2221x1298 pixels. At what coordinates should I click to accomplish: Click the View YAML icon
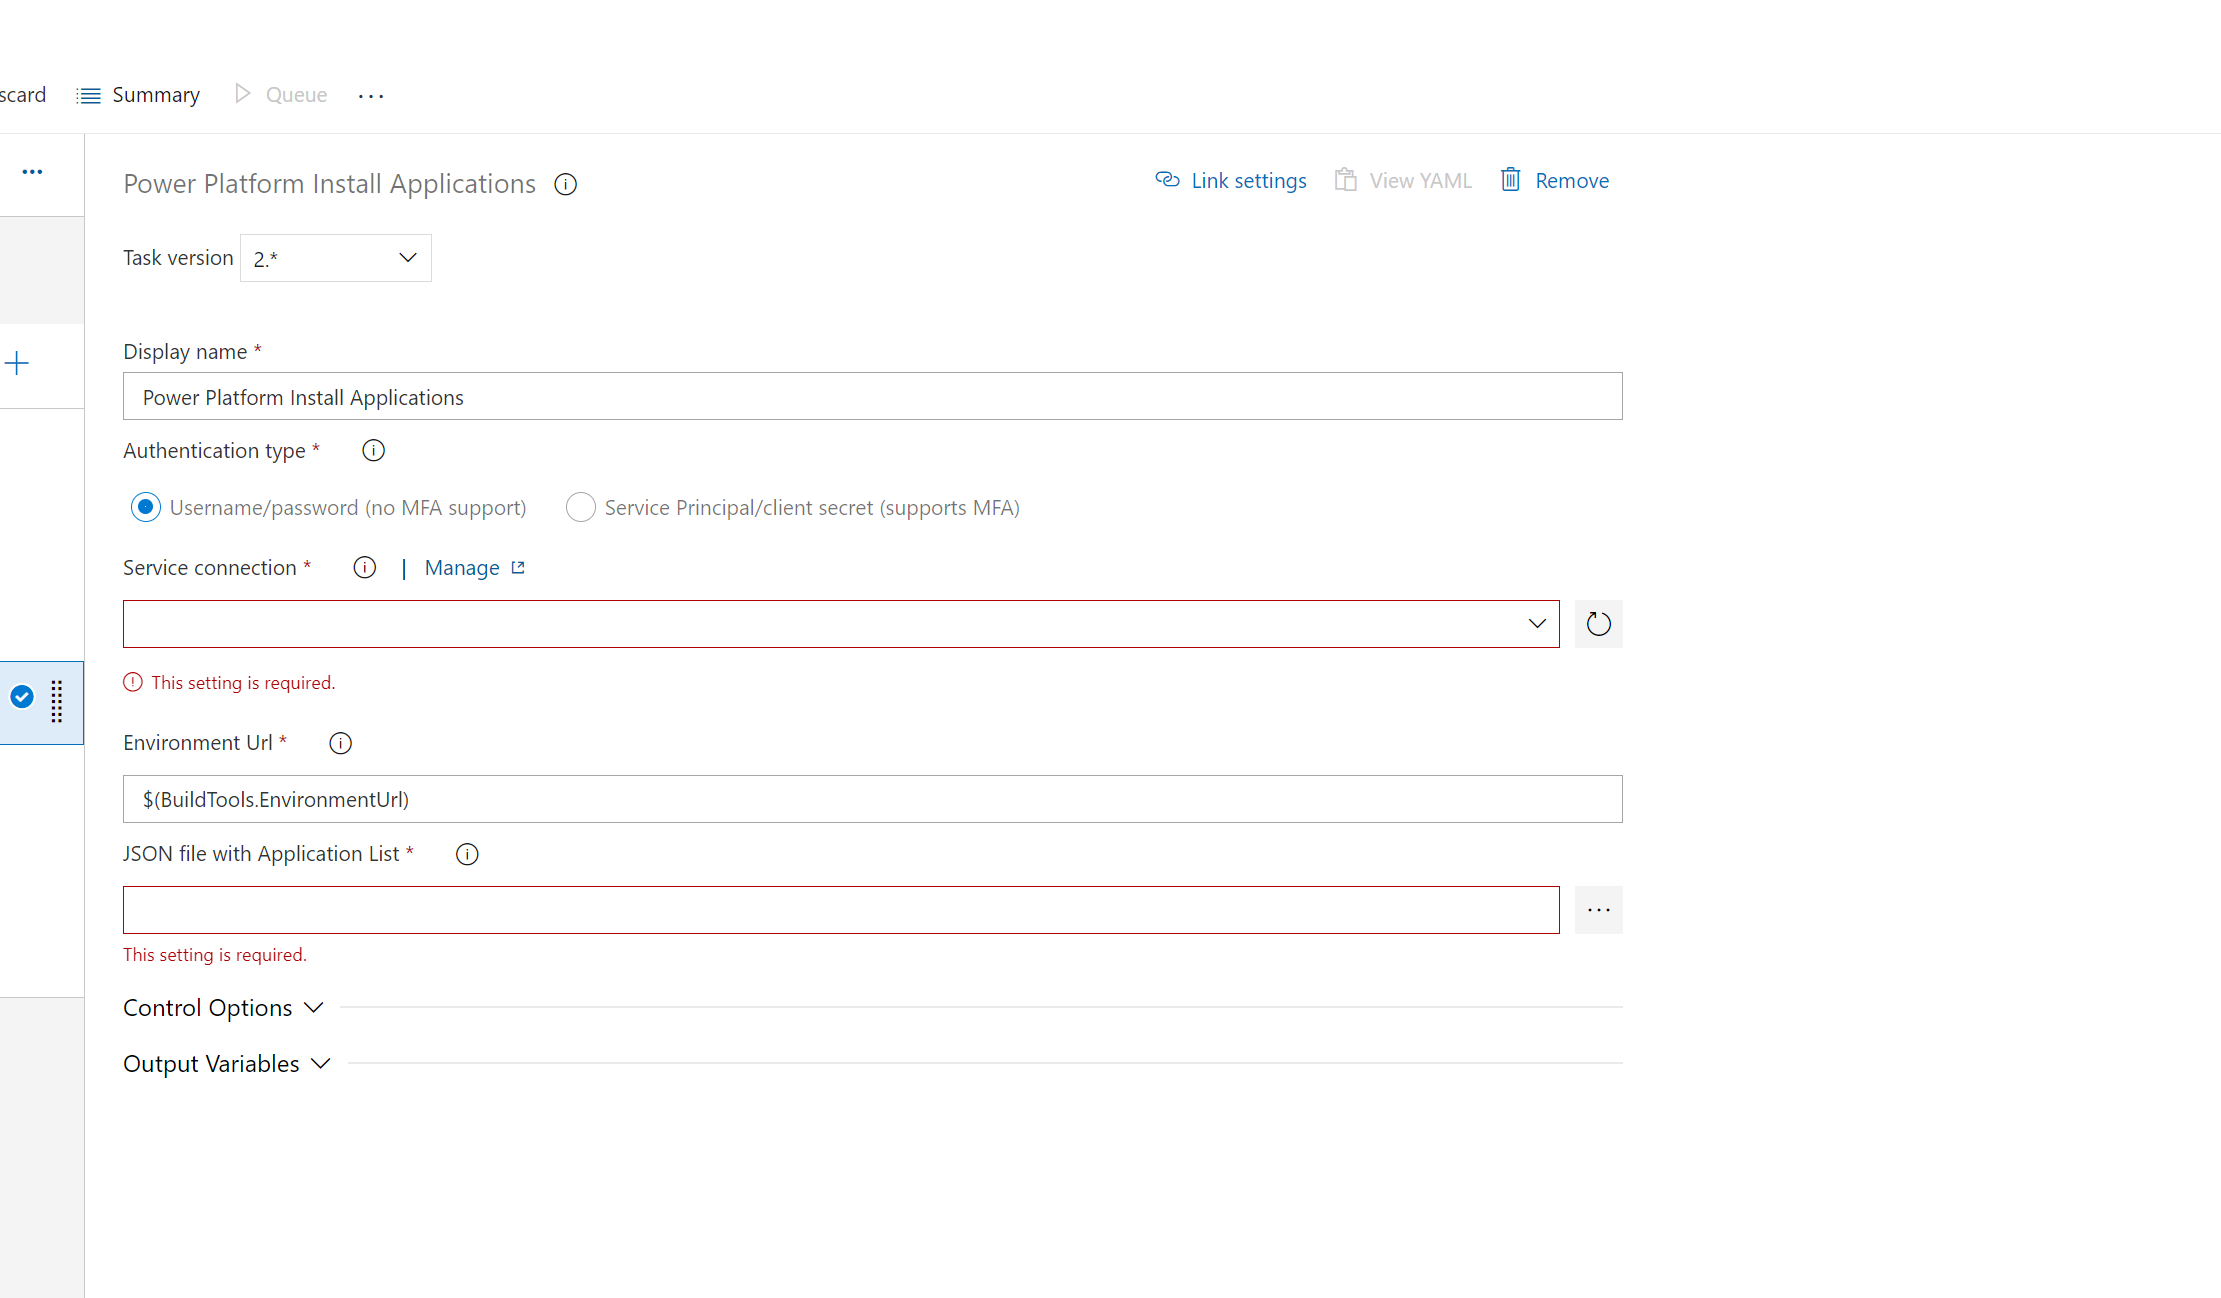(x=1345, y=180)
